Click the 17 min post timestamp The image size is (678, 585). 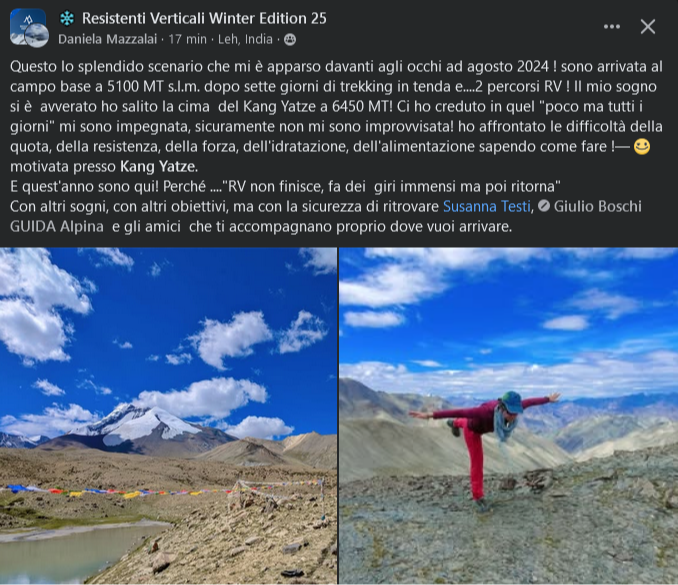pyautogui.click(x=187, y=39)
